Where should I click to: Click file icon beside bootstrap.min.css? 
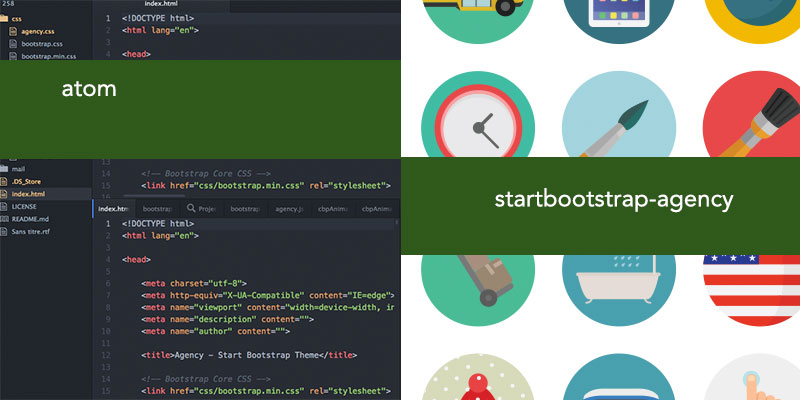pos(13,56)
